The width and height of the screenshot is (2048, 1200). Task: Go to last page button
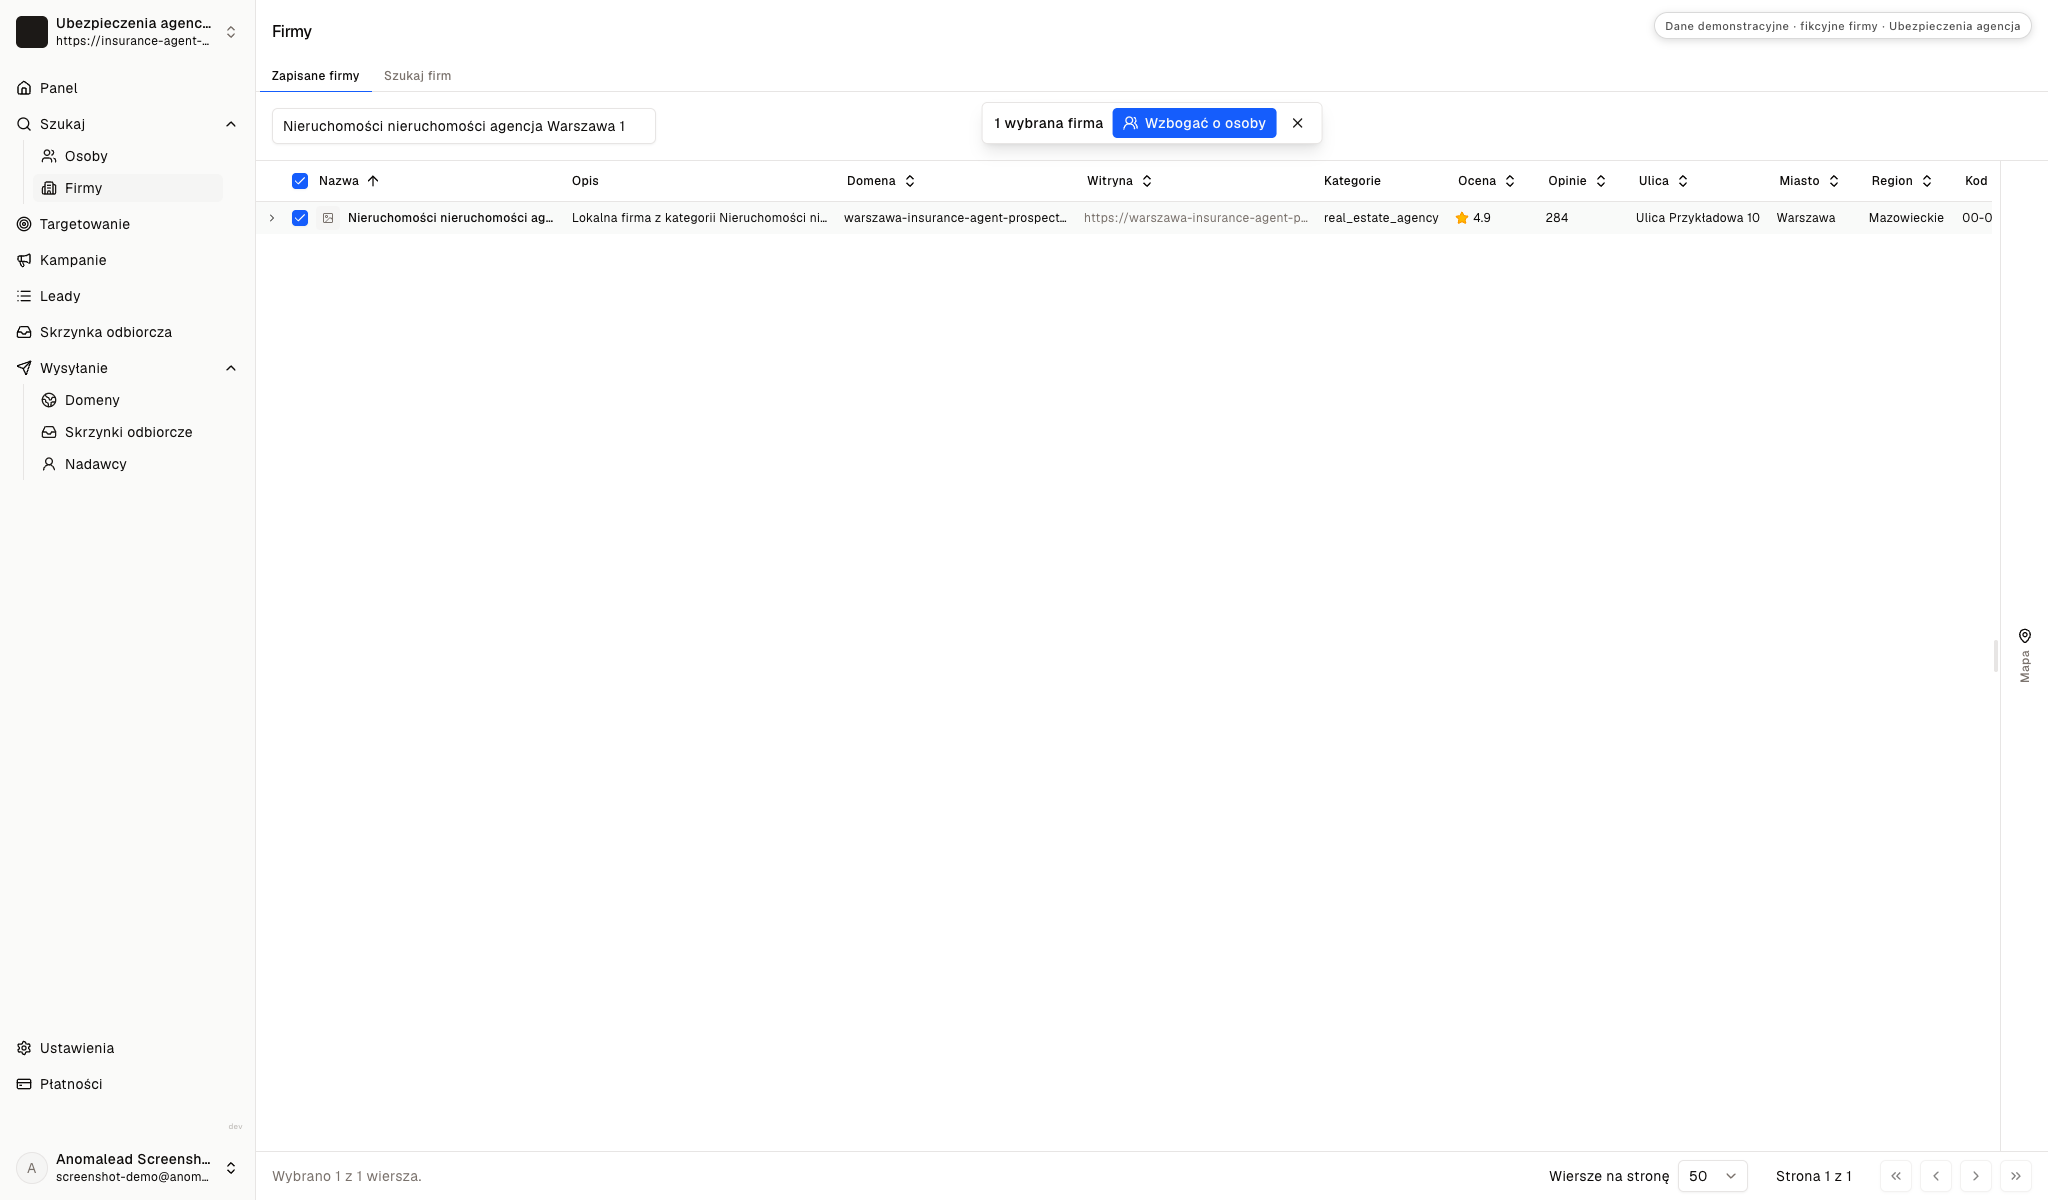pos(2016,1176)
